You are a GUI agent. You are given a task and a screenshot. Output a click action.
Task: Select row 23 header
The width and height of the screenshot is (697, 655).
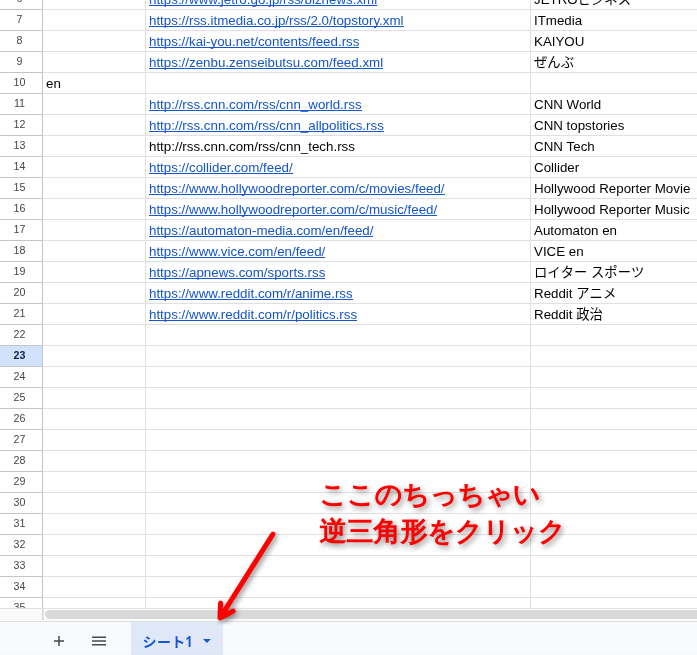click(20, 356)
